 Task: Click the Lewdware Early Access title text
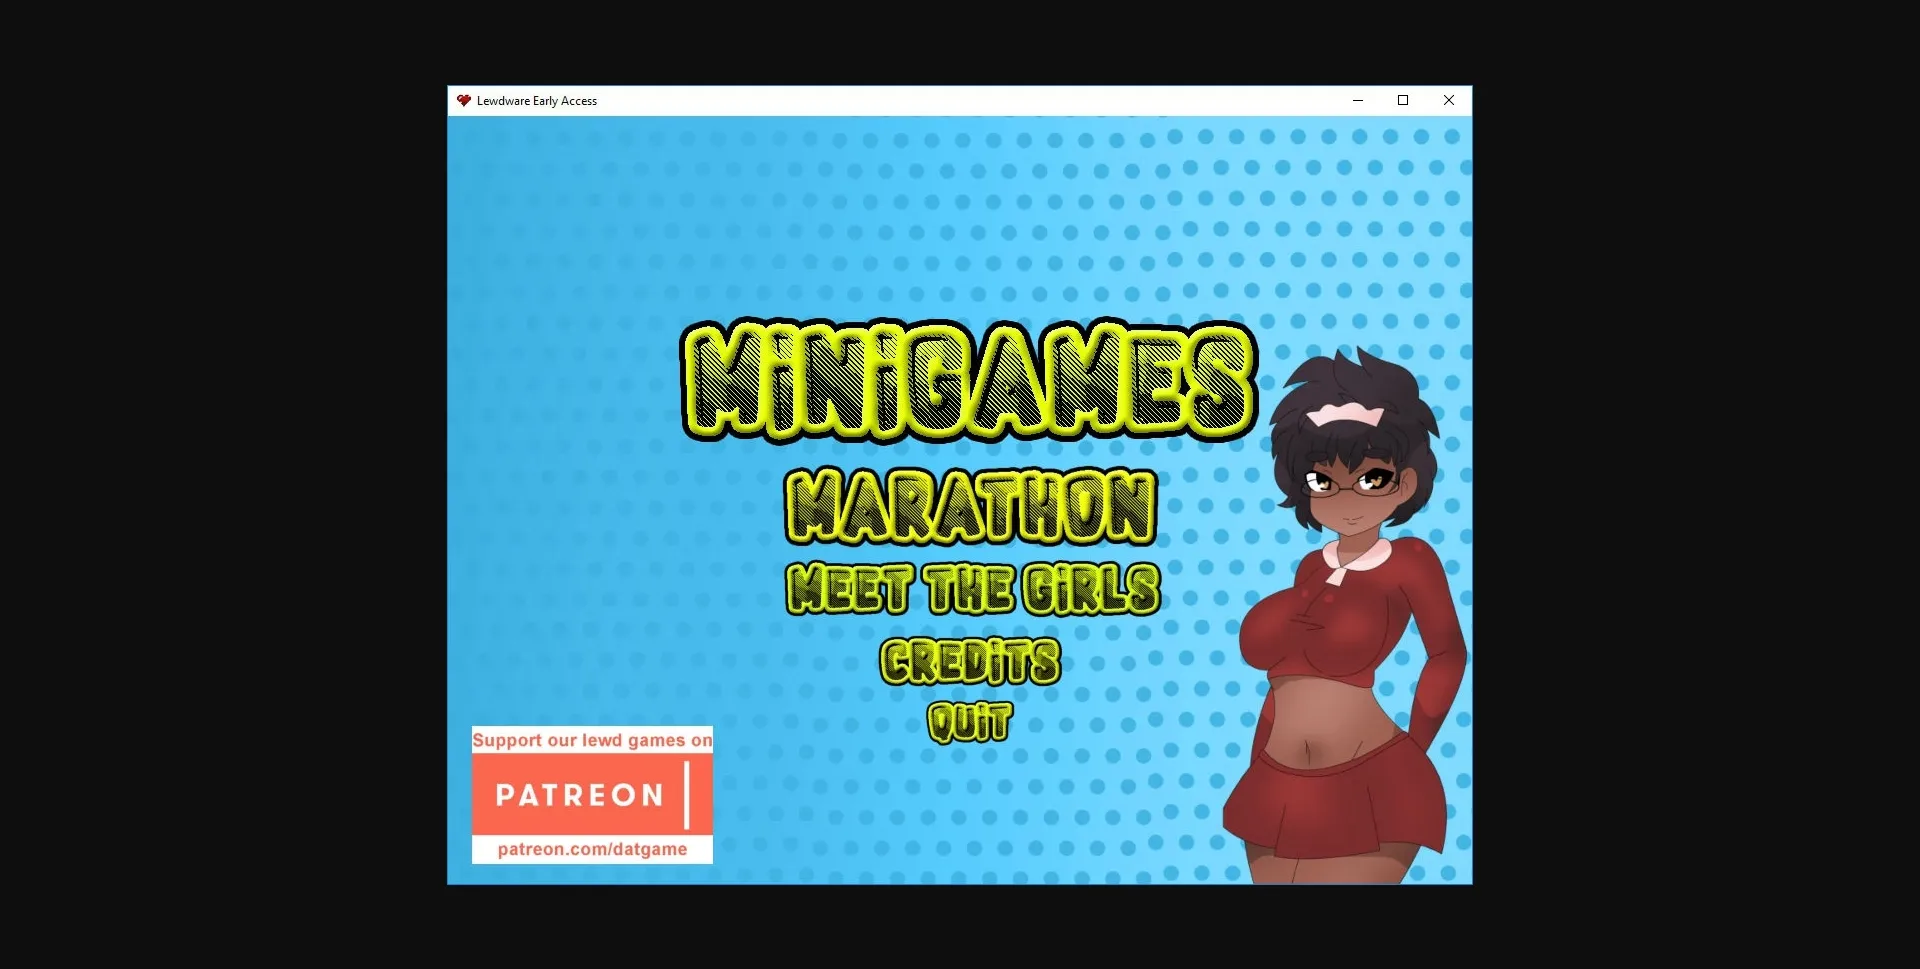point(536,101)
